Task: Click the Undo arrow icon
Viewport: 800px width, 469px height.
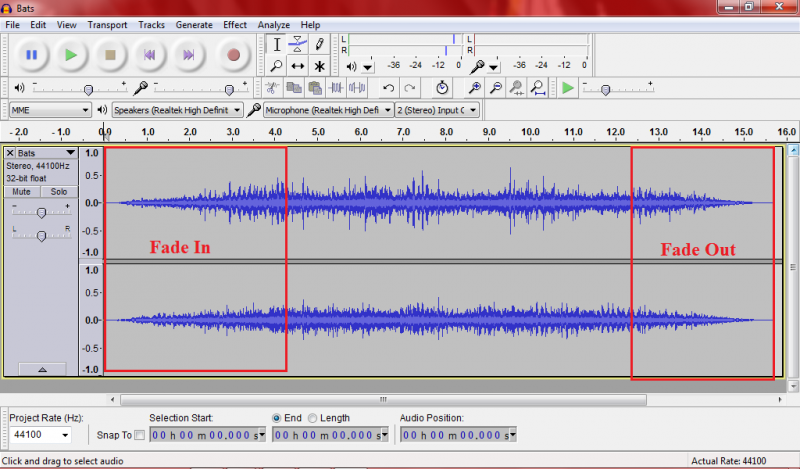Action: point(389,89)
